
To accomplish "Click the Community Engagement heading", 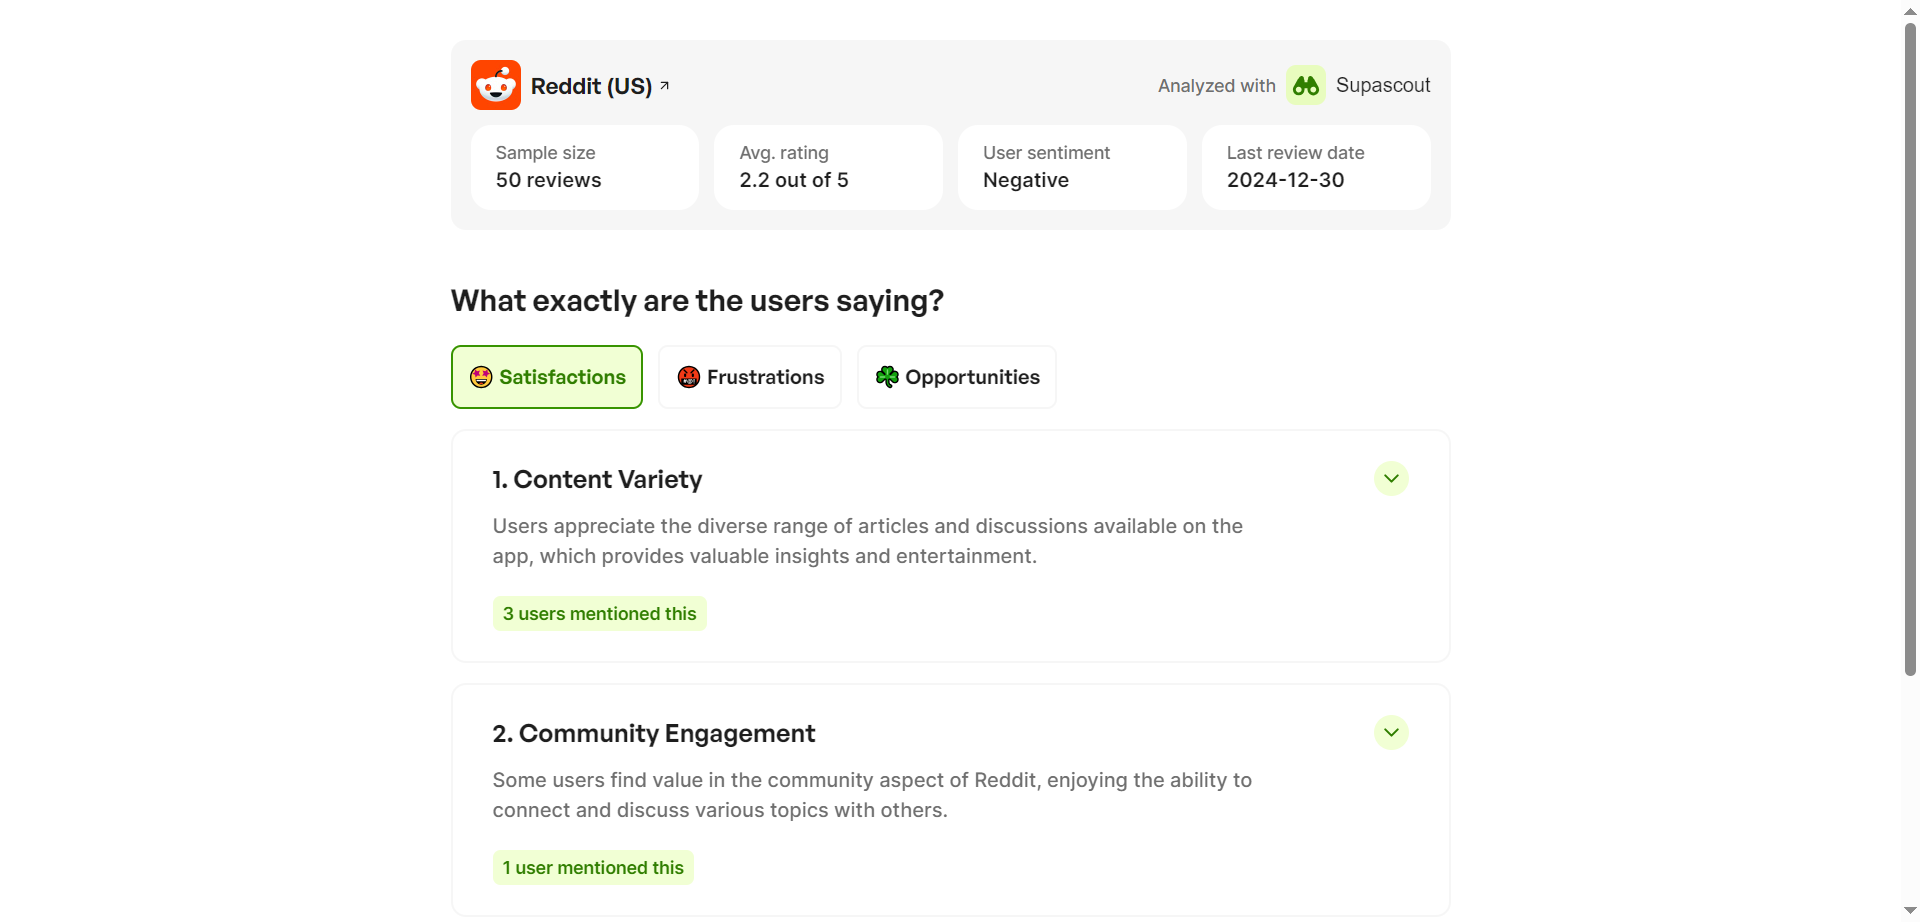I will (654, 734).
